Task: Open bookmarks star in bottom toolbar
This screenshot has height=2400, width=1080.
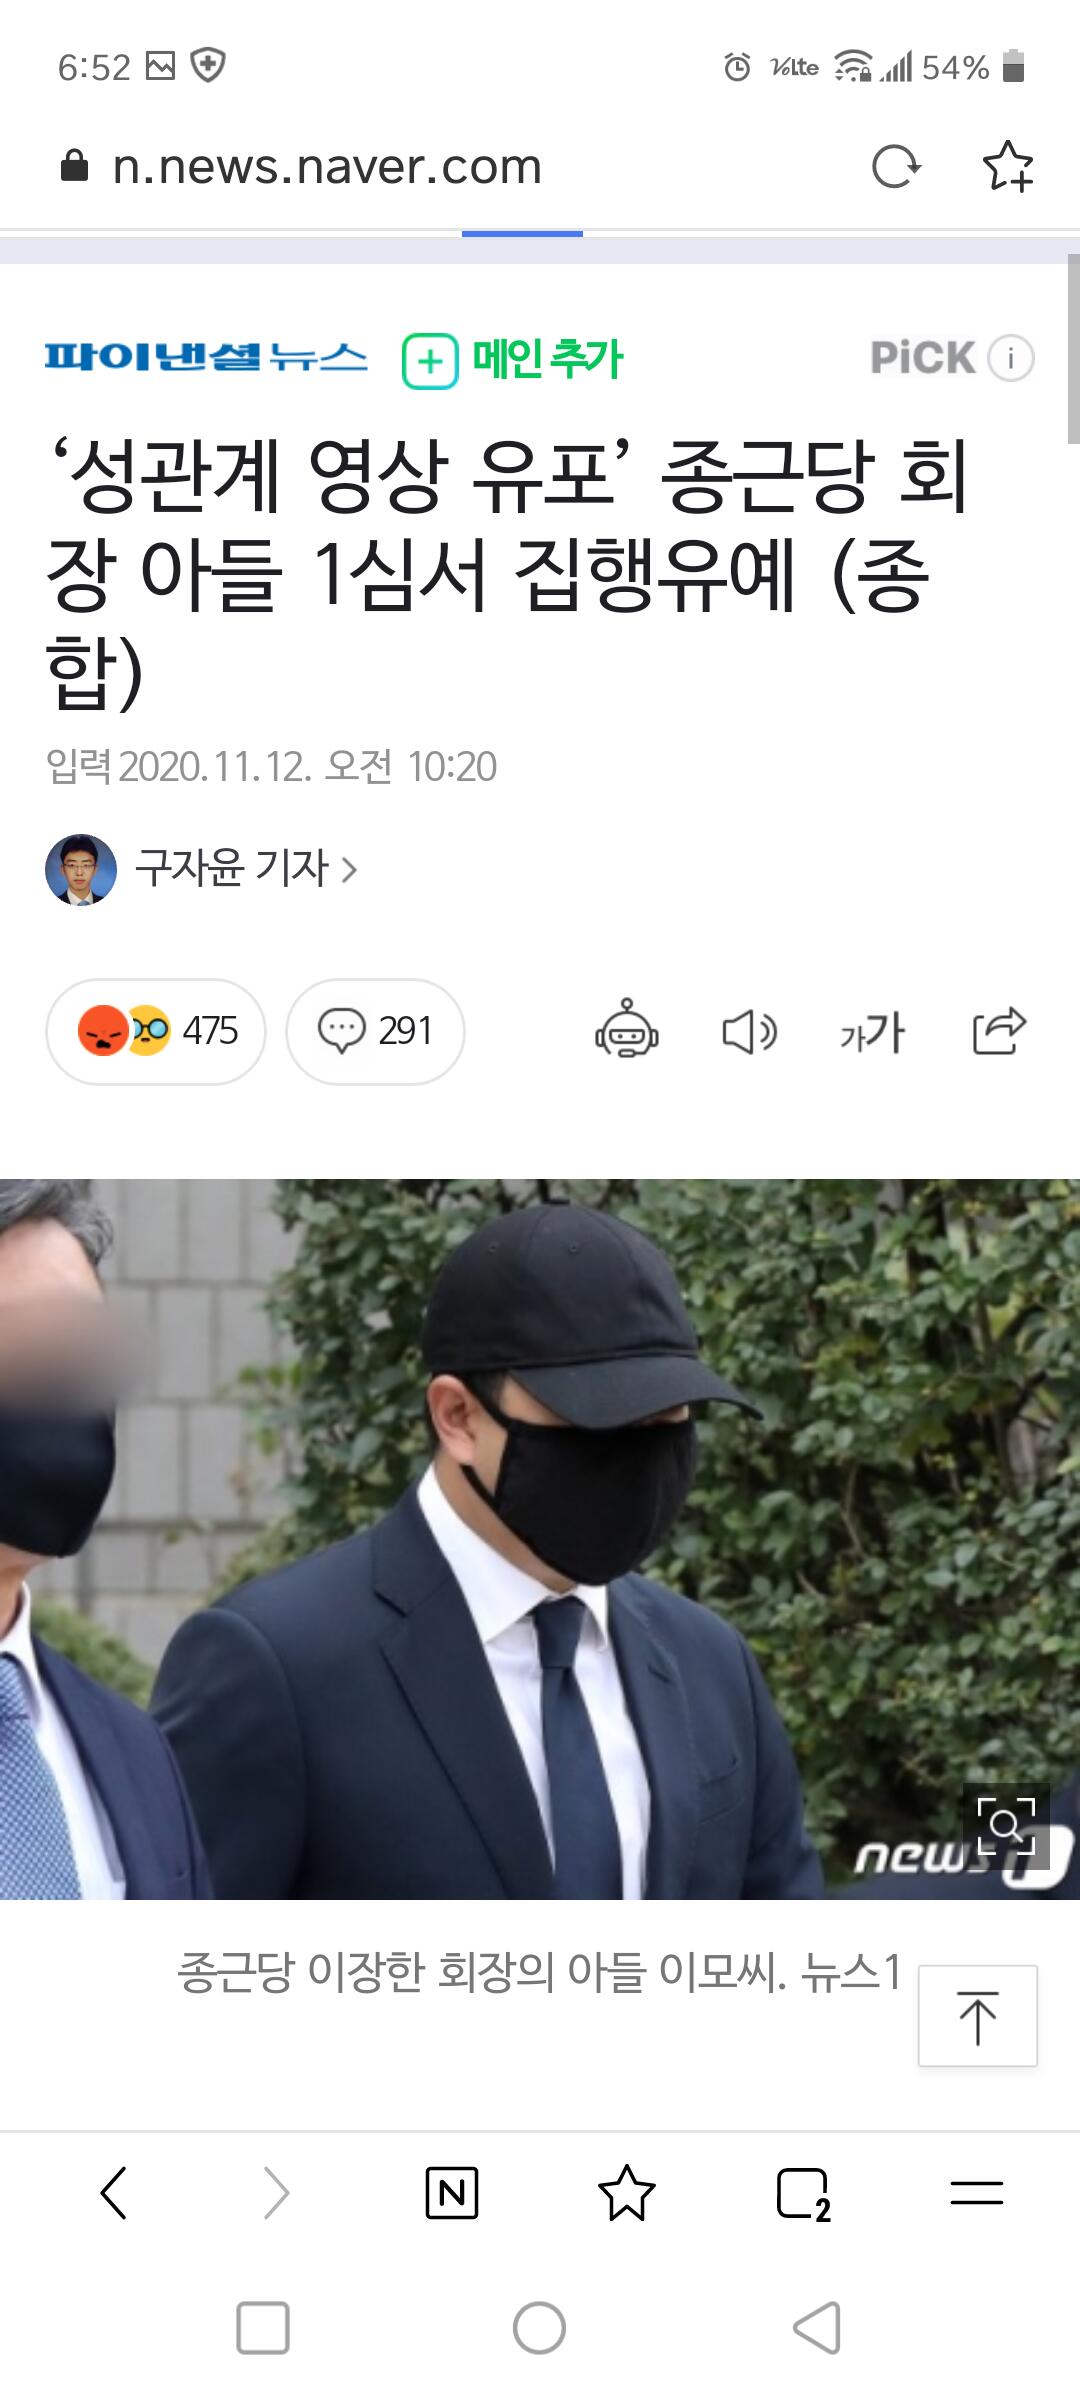Action: [627, 2194]
